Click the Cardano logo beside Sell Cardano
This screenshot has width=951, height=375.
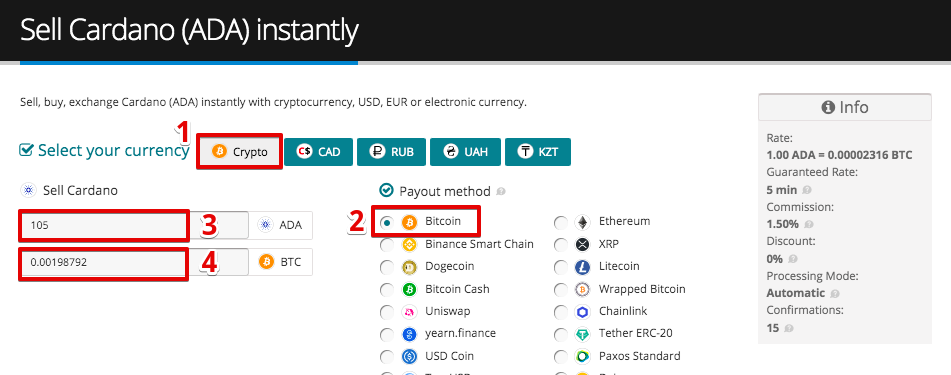click(27, 191)
